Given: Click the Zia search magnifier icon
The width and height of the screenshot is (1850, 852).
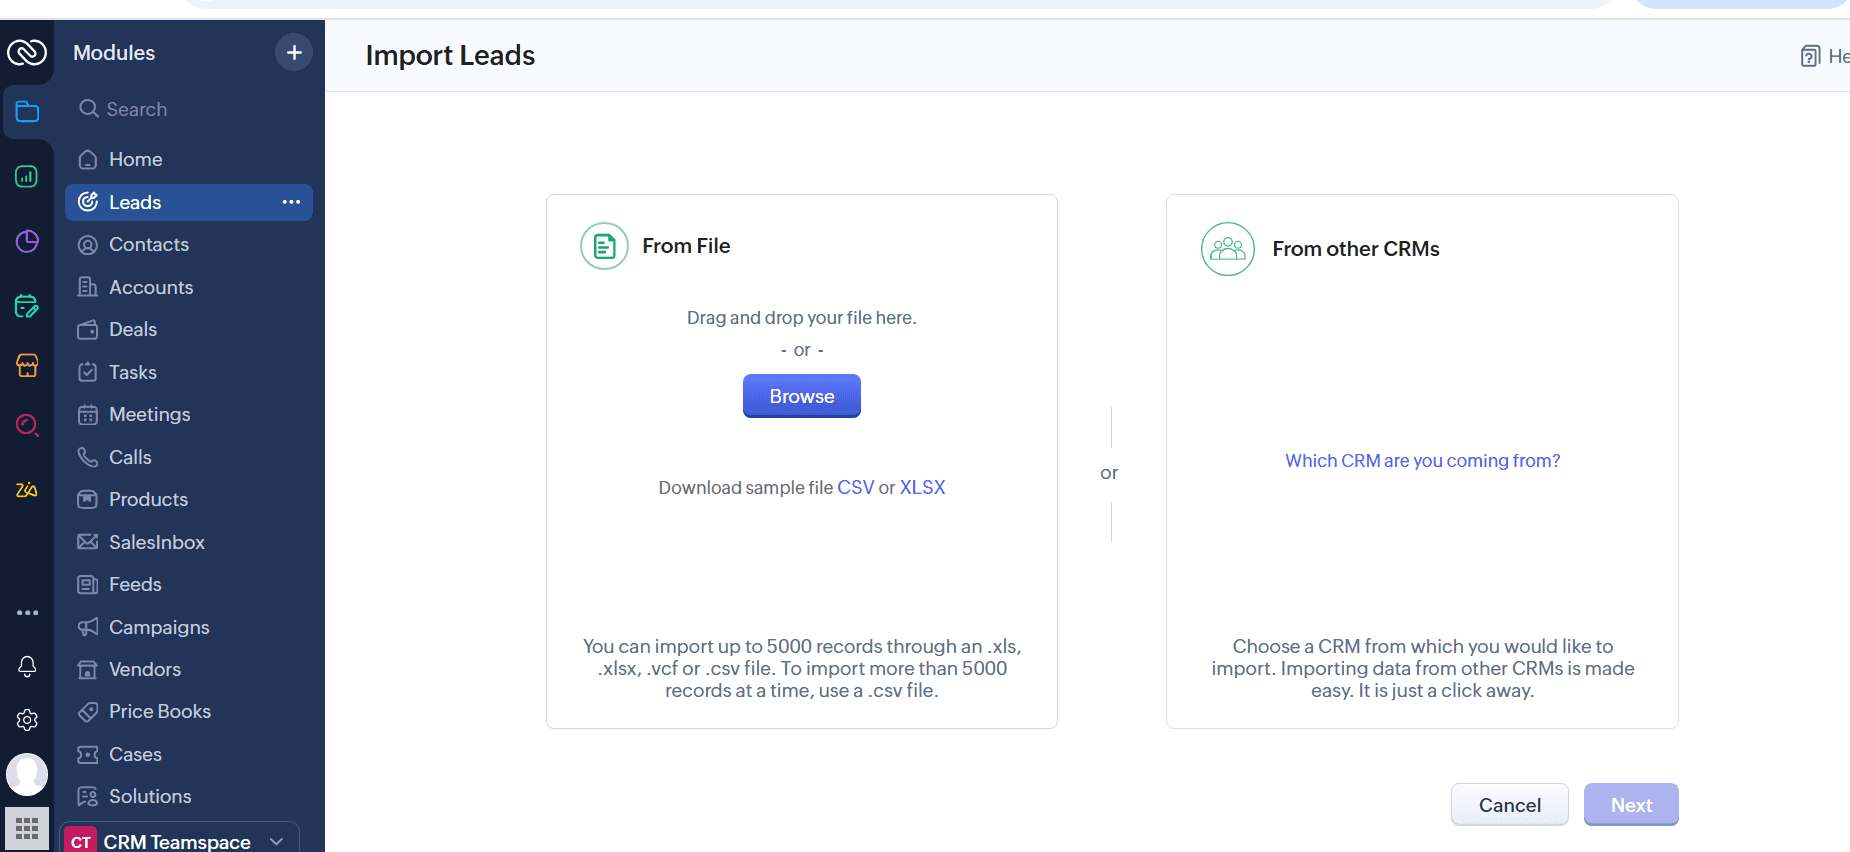Looking at the screenshot, I should click(x=26, y=425).
